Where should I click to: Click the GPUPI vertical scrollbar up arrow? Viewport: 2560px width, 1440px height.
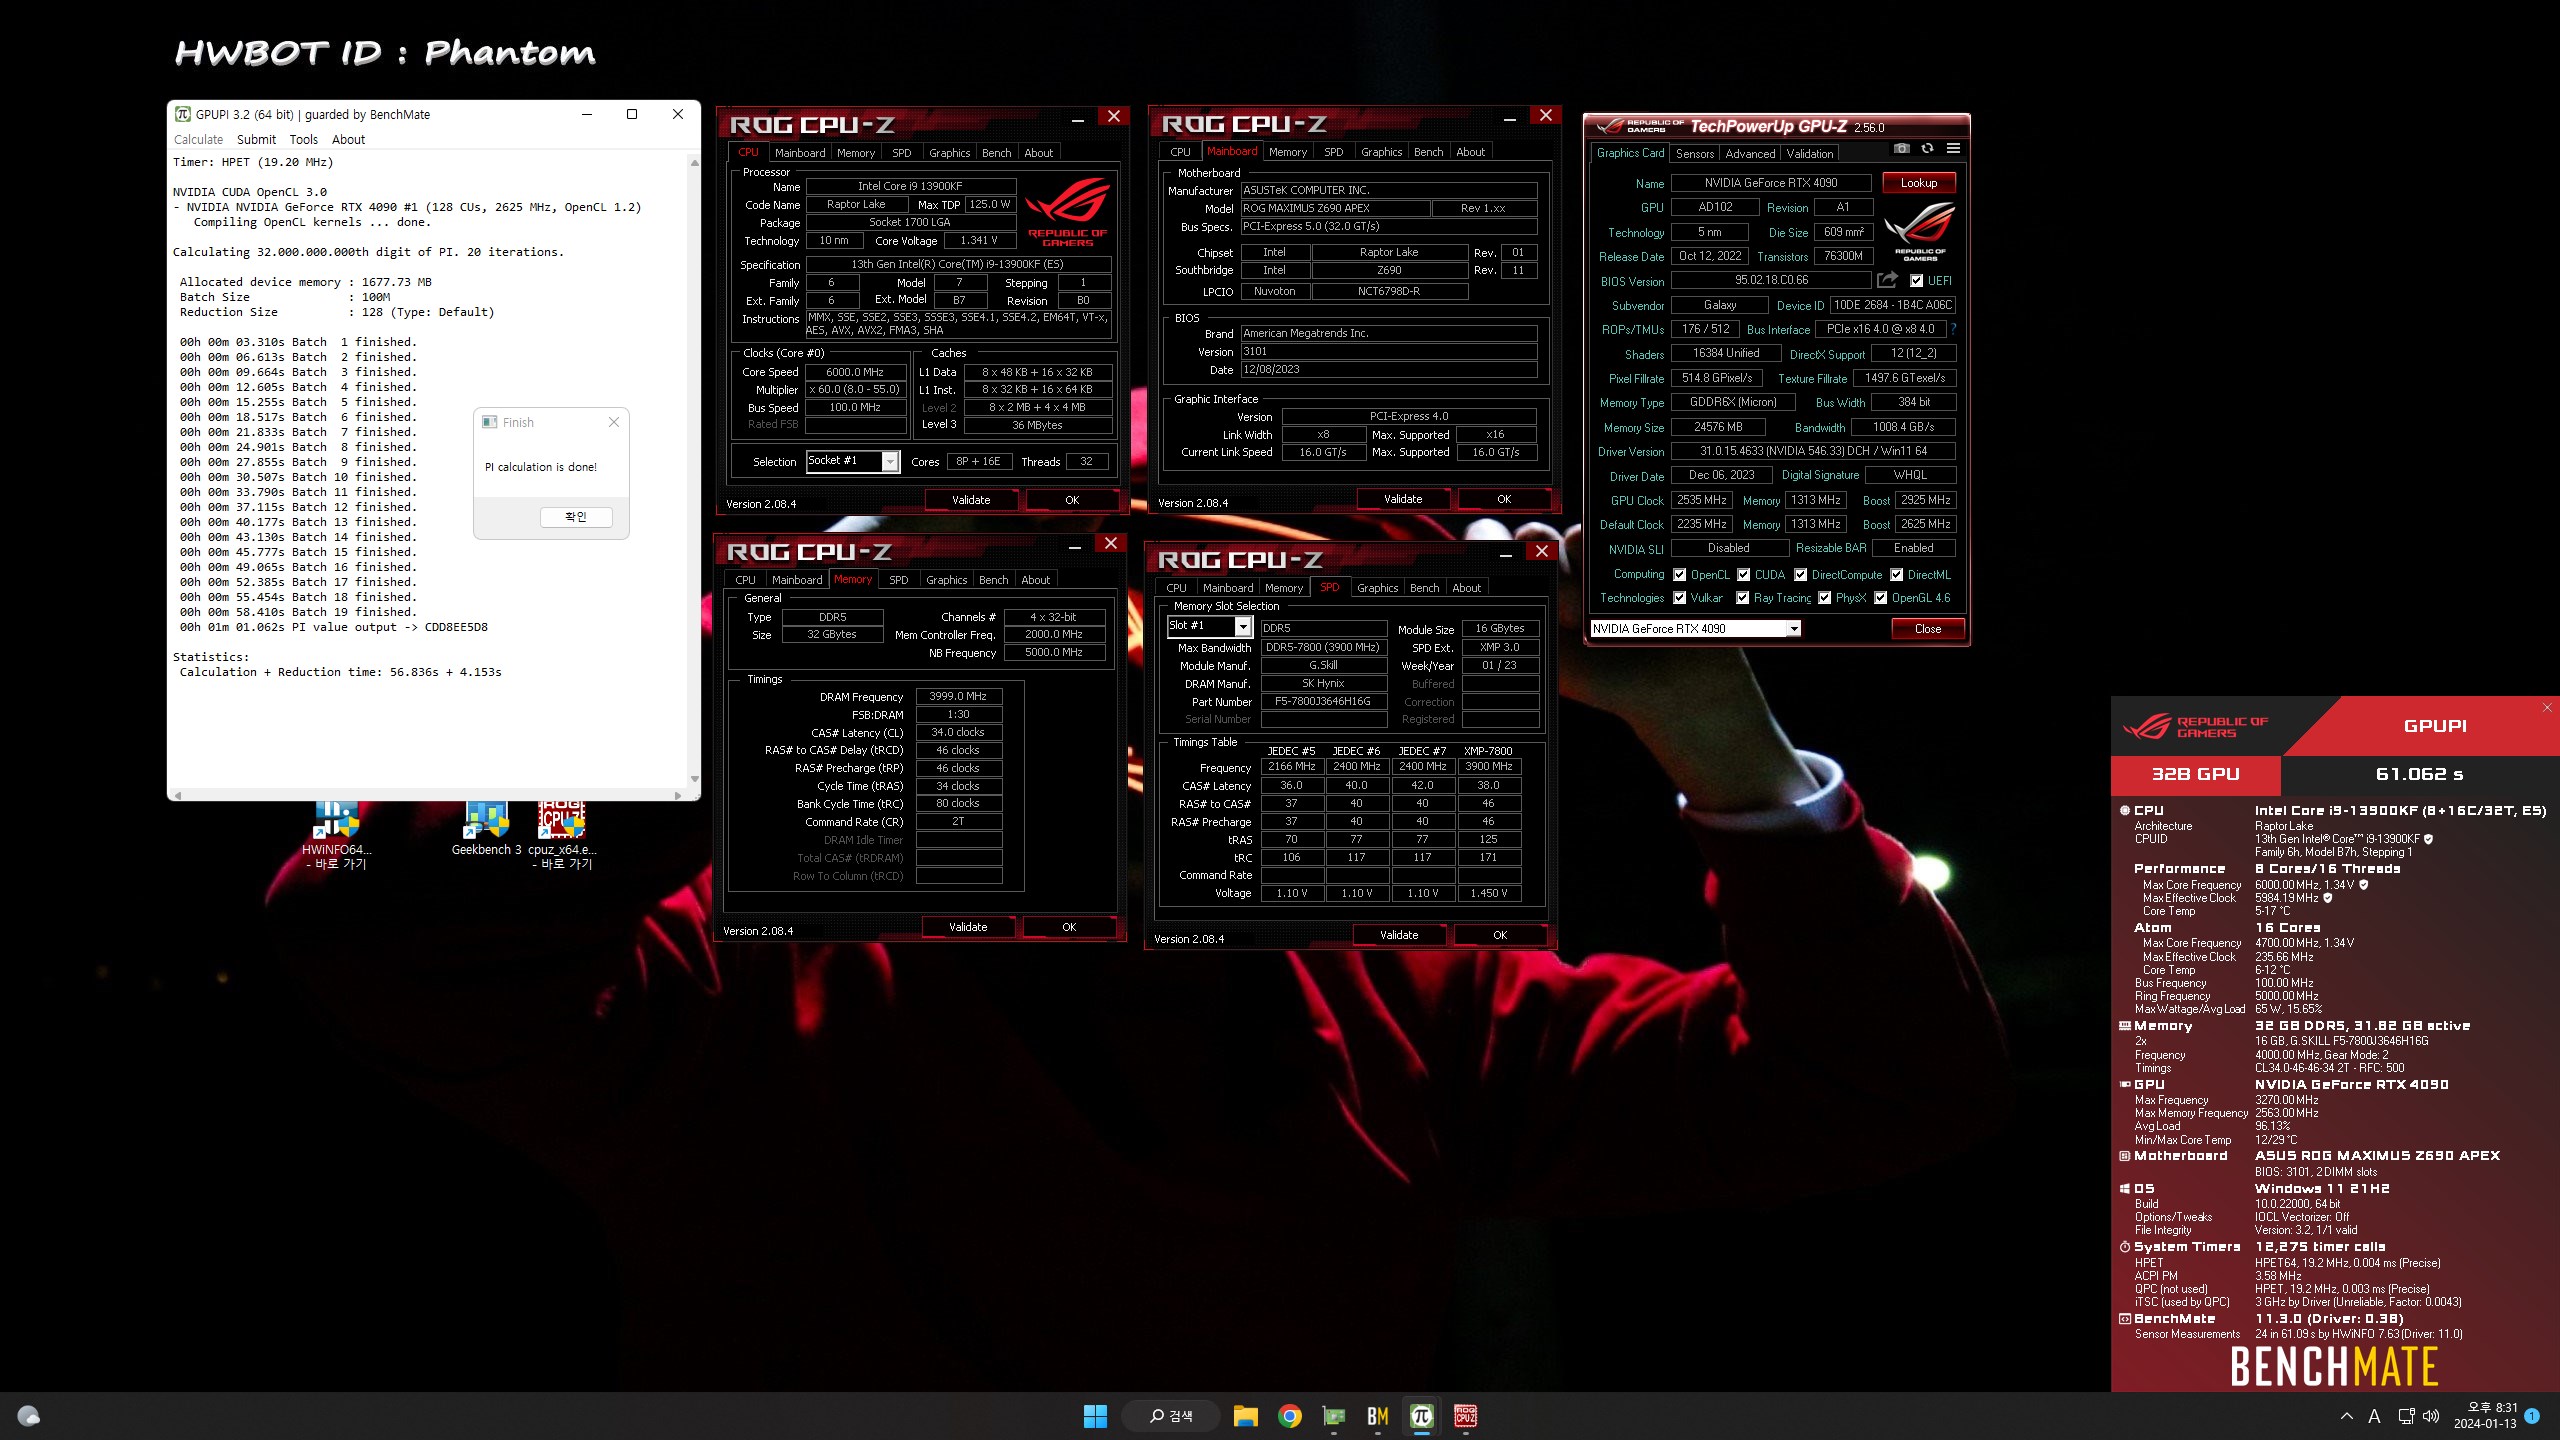tap(694, 162)
